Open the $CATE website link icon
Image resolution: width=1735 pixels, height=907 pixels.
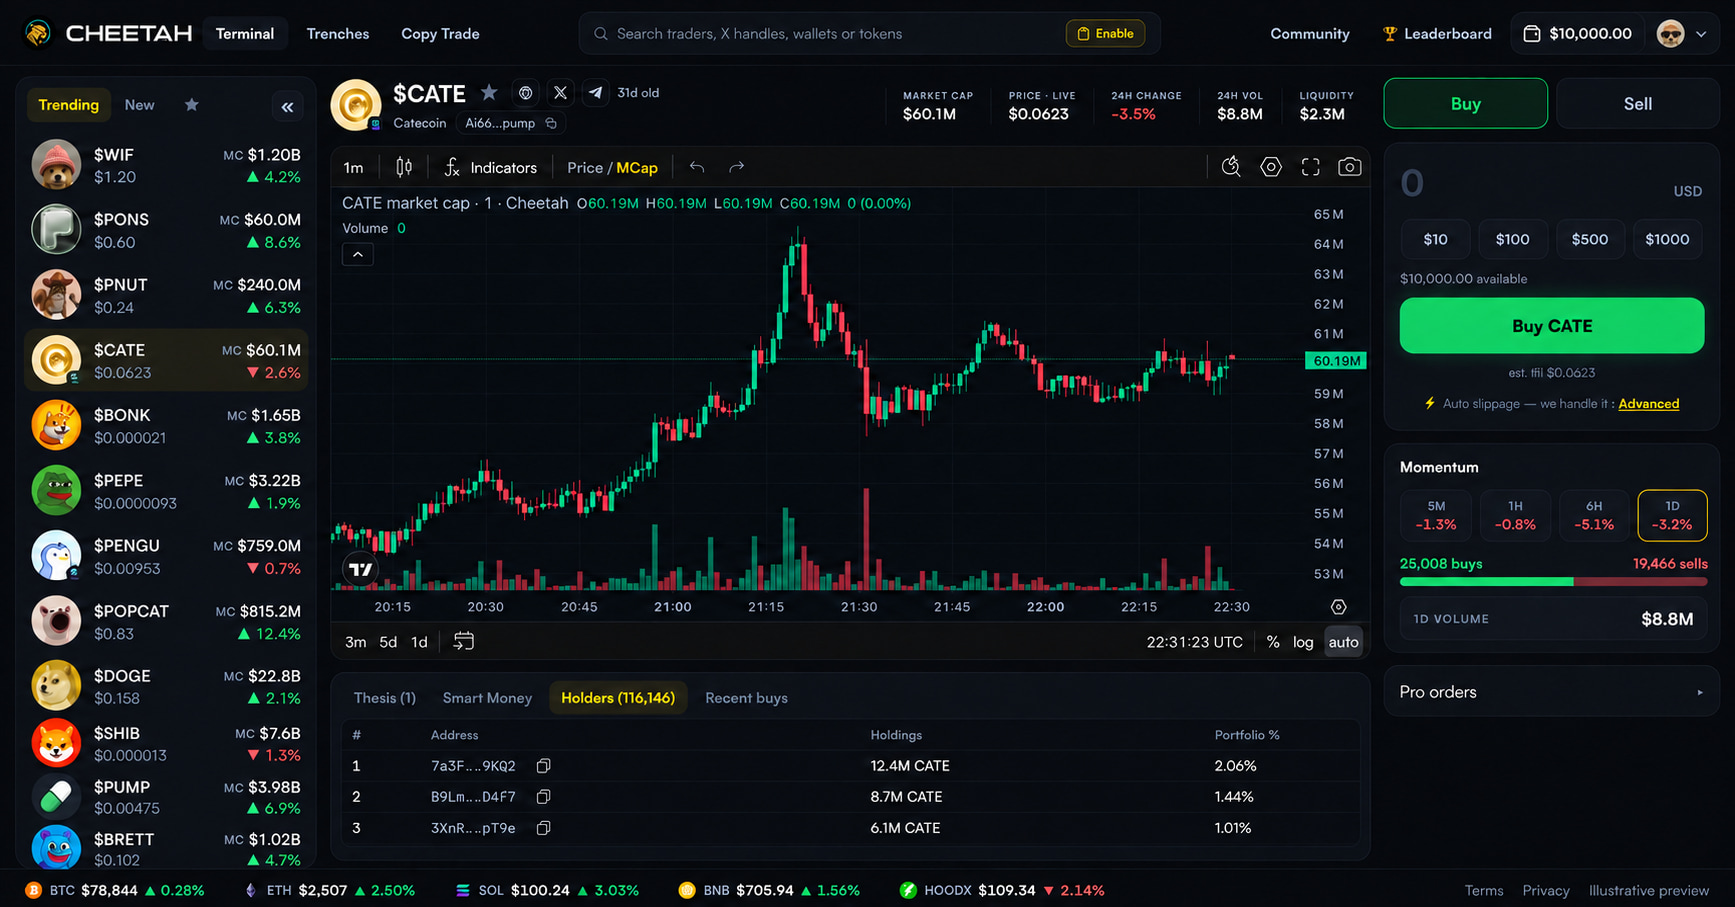525,93
